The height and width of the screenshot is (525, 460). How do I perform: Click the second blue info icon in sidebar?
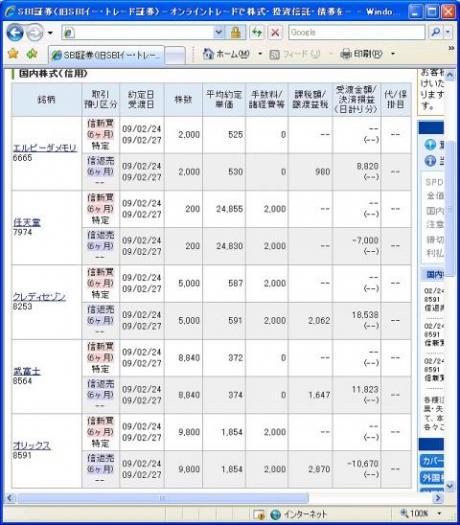430,161
